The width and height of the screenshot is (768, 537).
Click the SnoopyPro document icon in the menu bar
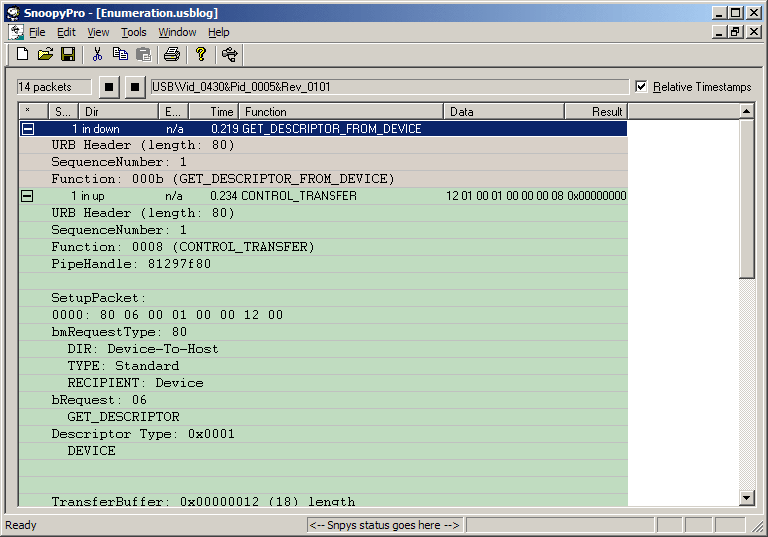(x=16, y=32)
